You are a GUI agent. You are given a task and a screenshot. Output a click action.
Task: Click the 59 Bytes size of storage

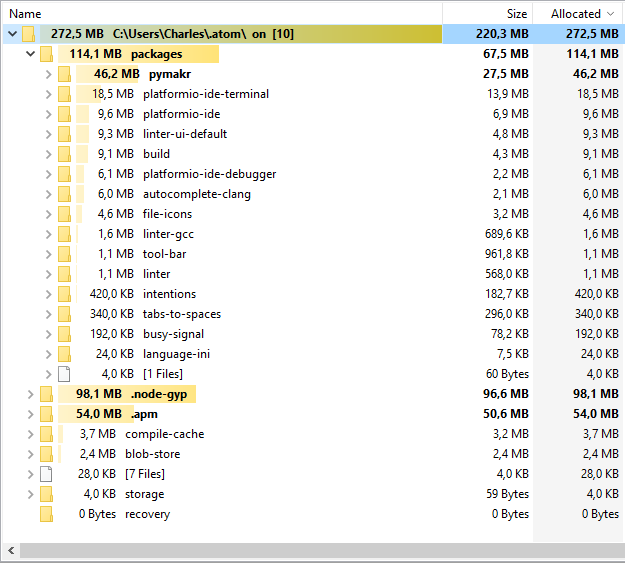pyautogui.click(x=507, y=494)
